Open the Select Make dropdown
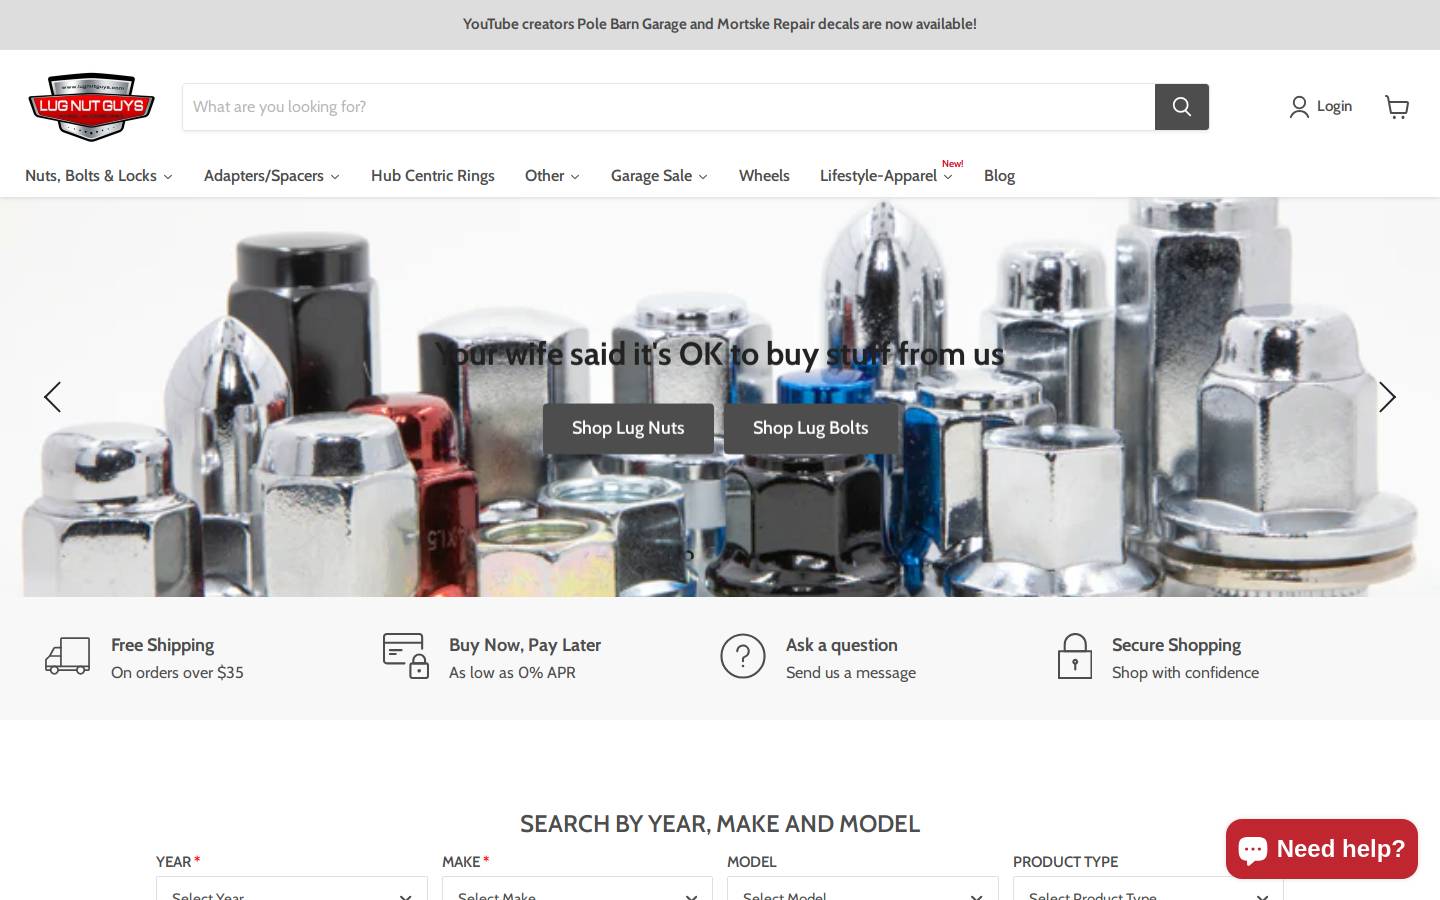This screenshot has width=1440, height=900. tap(577, 889)
